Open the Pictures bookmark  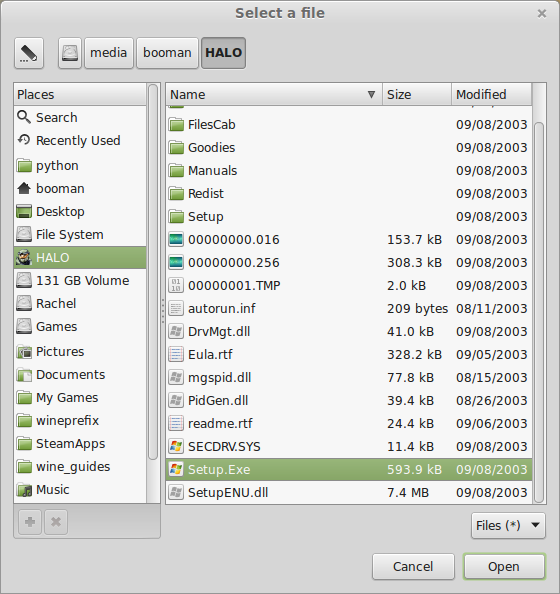[80, 352]
